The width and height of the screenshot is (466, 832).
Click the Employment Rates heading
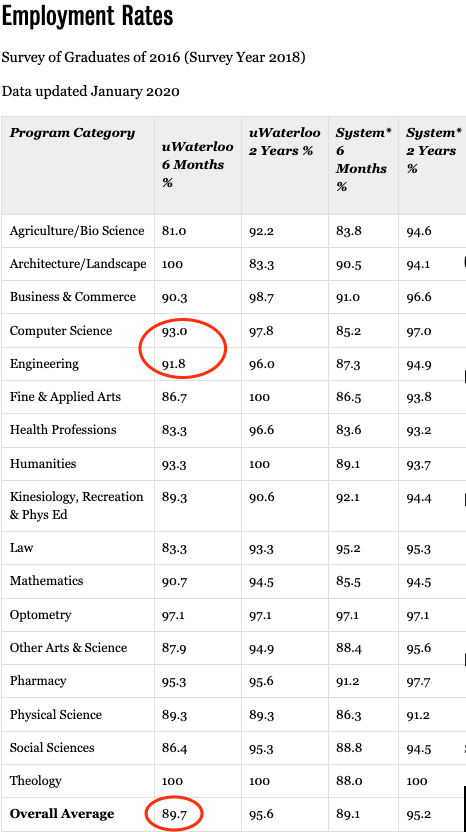(x=87, y=16)
